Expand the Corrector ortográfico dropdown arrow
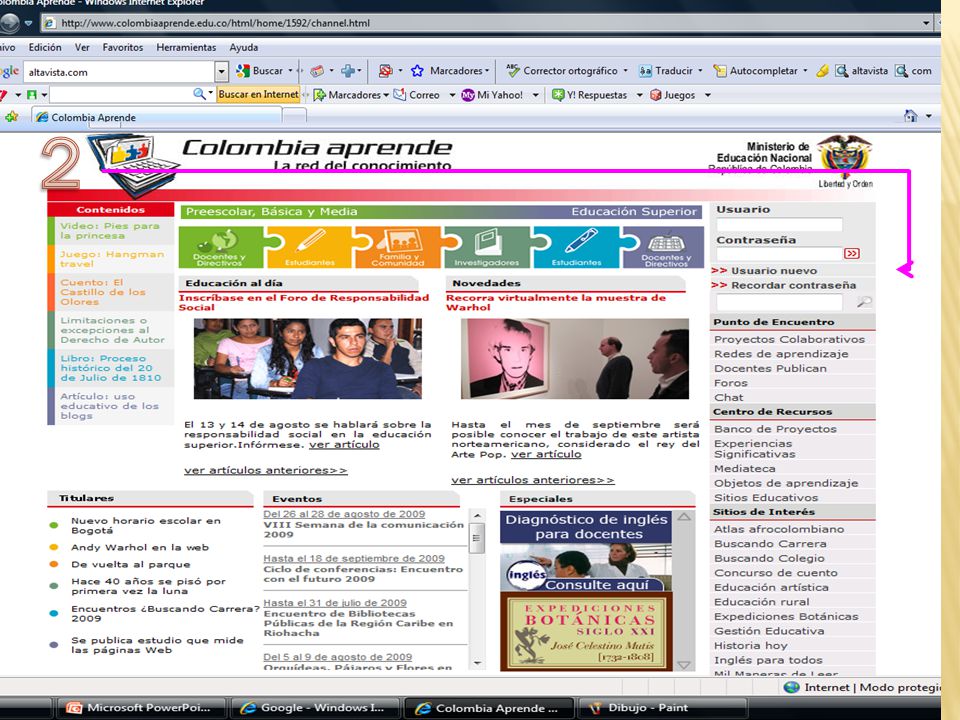This screenshot has width=960, height=720. point(625,70)
